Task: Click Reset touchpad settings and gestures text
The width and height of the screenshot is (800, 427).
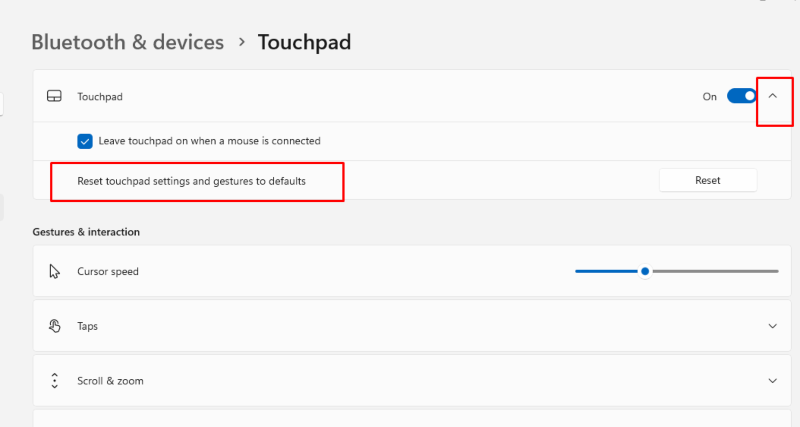Action: (191, 181)
